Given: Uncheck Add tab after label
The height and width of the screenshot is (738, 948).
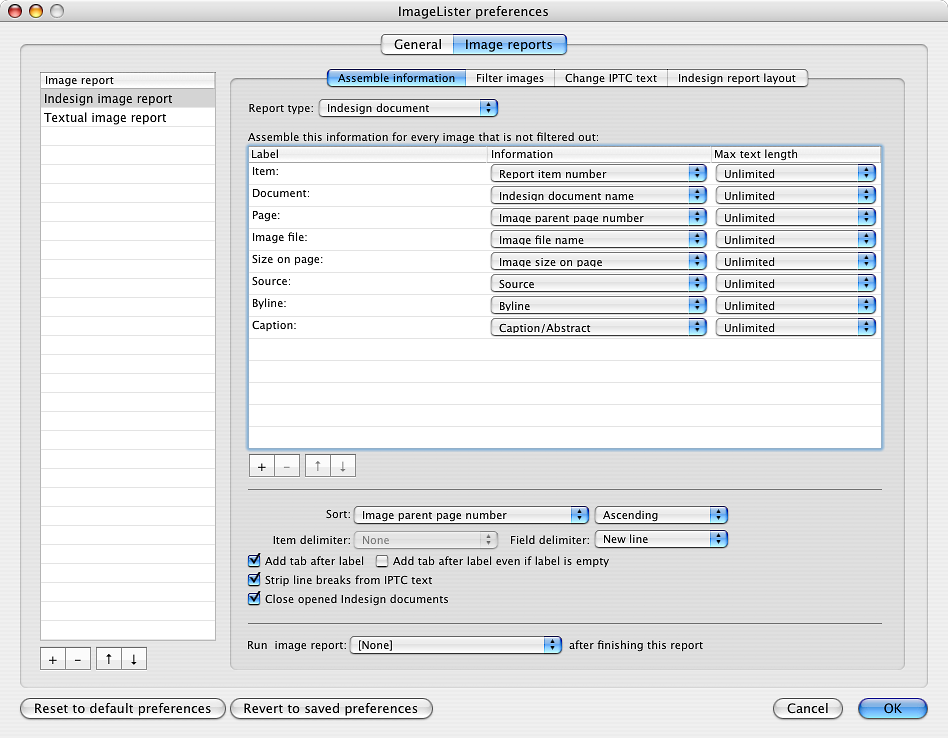Looking at the screenshot, I should click(255, 560).
